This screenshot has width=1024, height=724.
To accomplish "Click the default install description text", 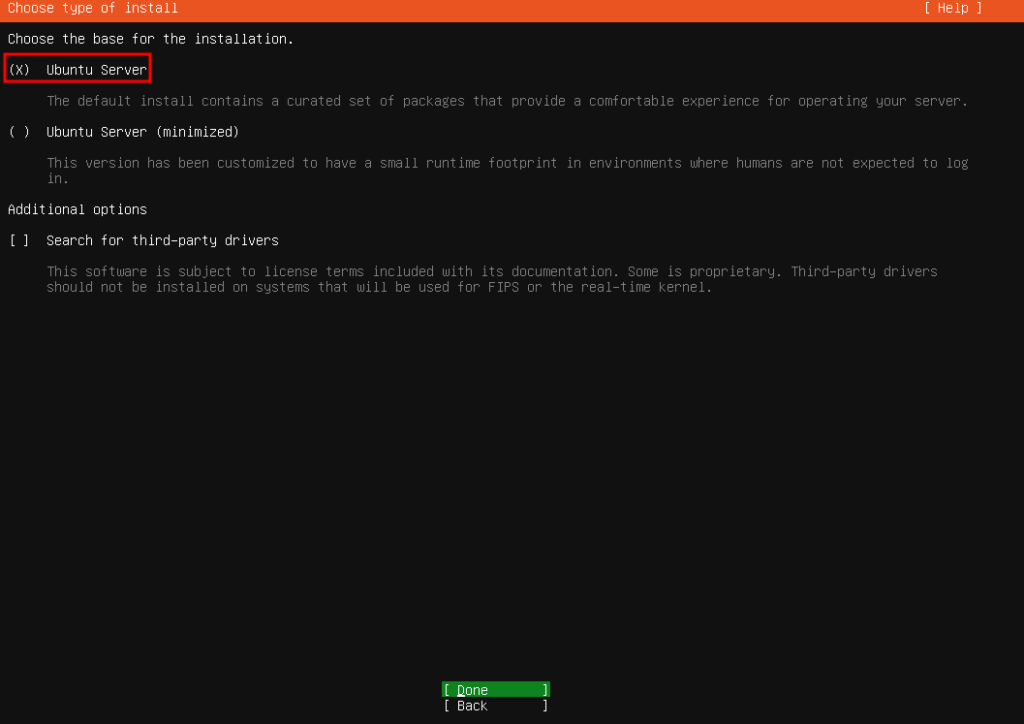I will [506, 101].
